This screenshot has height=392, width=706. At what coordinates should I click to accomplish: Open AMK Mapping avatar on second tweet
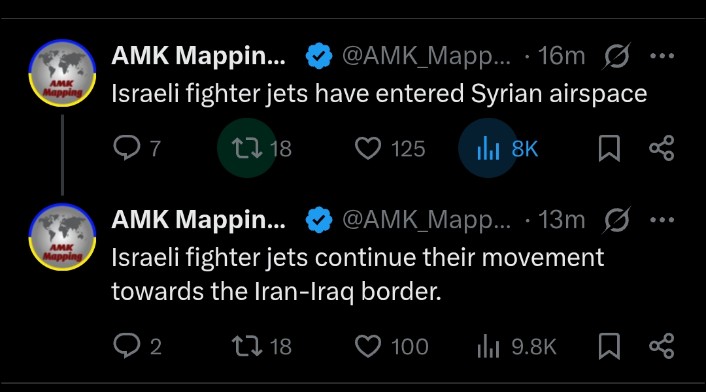point(63,237)
